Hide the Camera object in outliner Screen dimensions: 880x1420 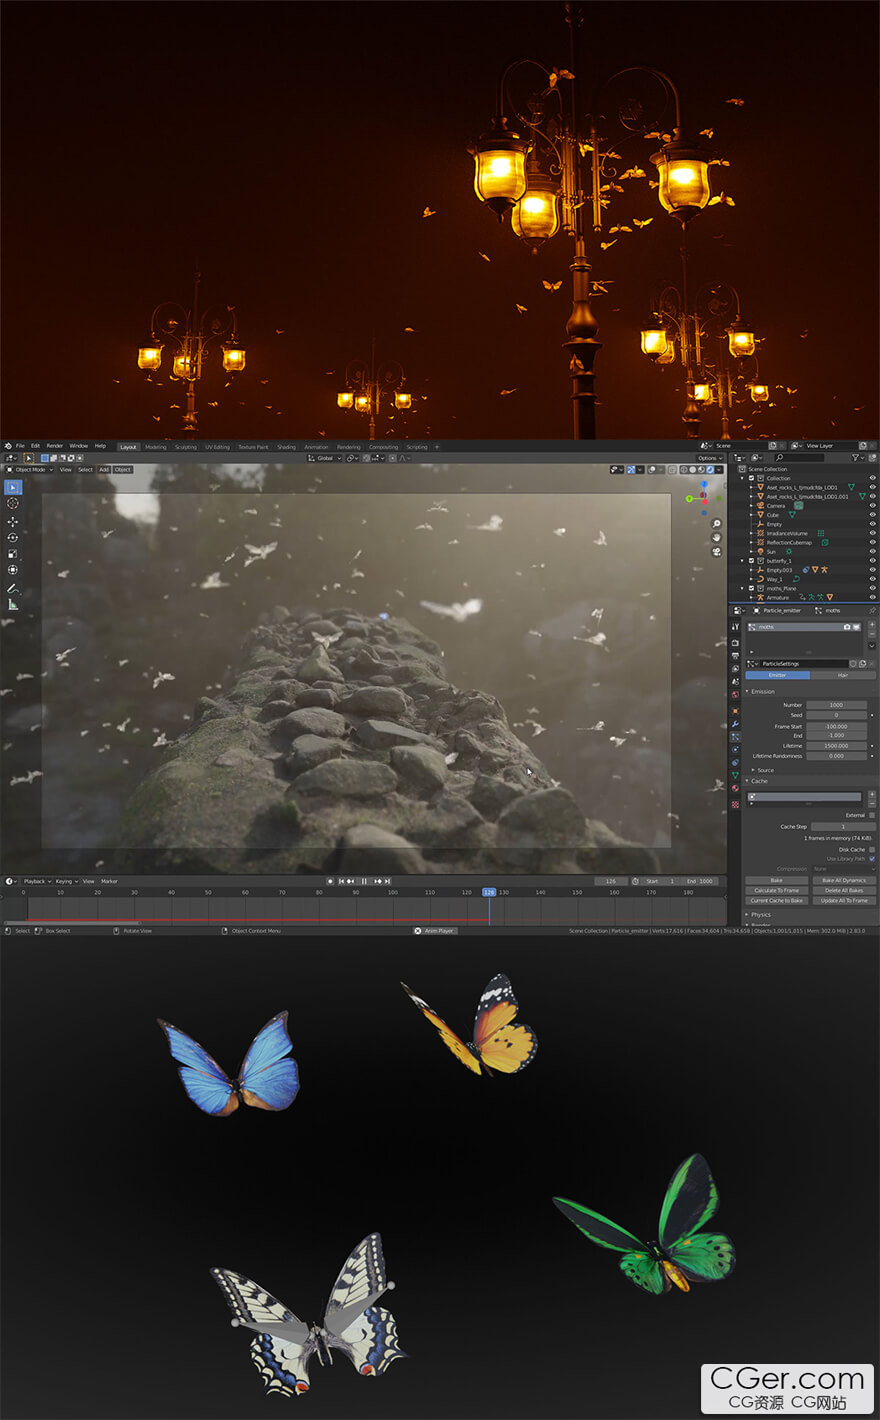tap(873, 506)
